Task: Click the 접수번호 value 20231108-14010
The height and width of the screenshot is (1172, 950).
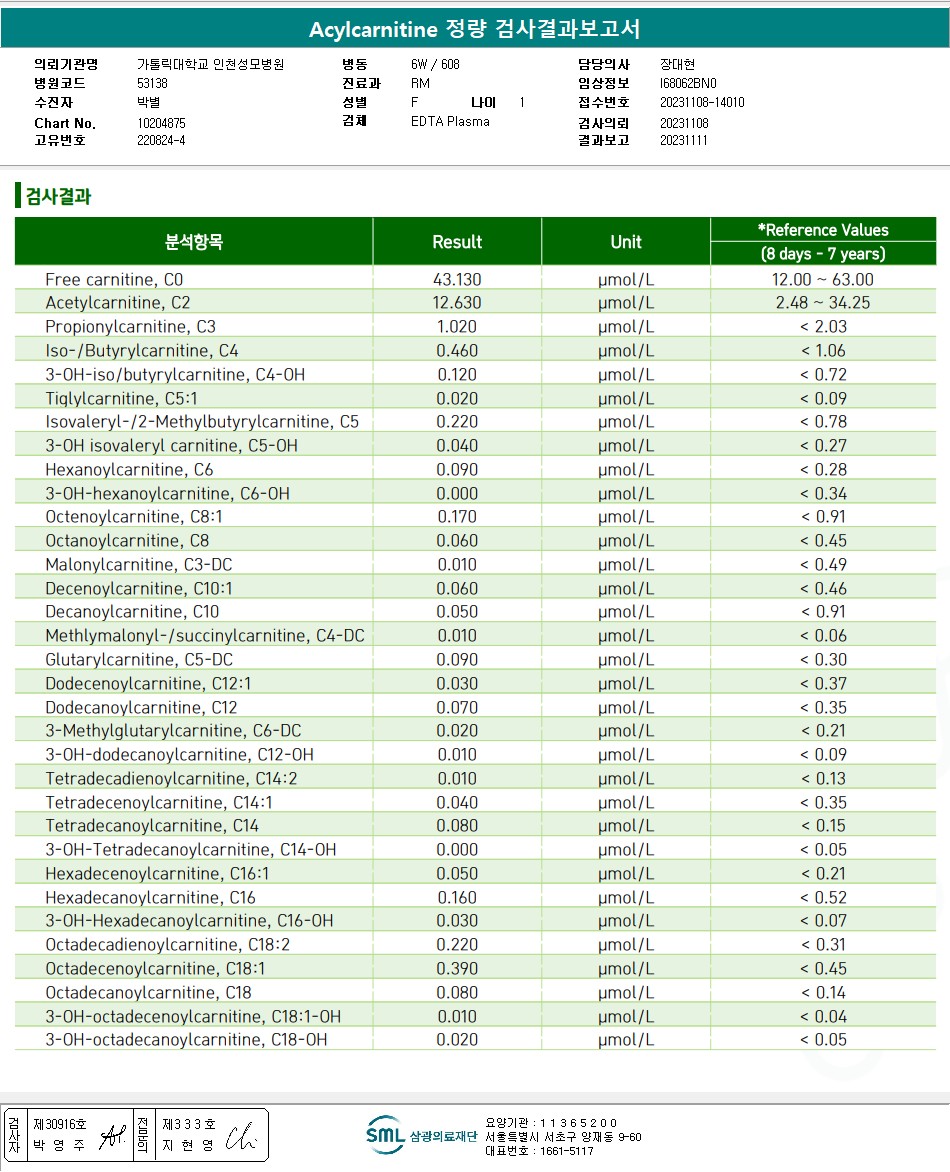Action: tap(702, 102)
